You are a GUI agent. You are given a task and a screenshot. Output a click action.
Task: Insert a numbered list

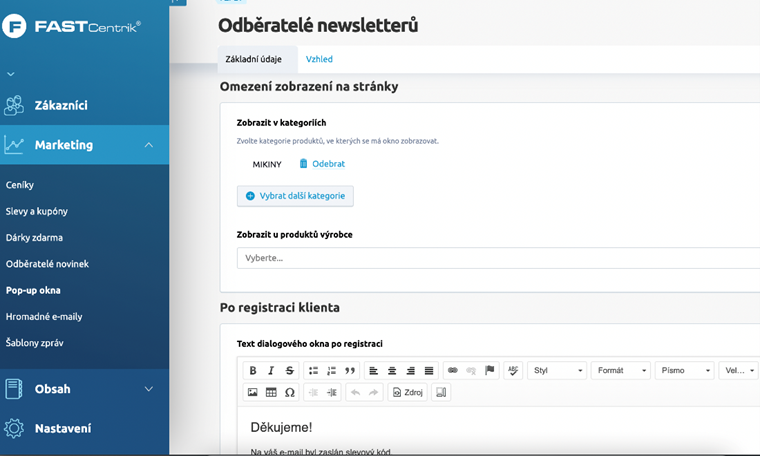[x=332, y=371]
